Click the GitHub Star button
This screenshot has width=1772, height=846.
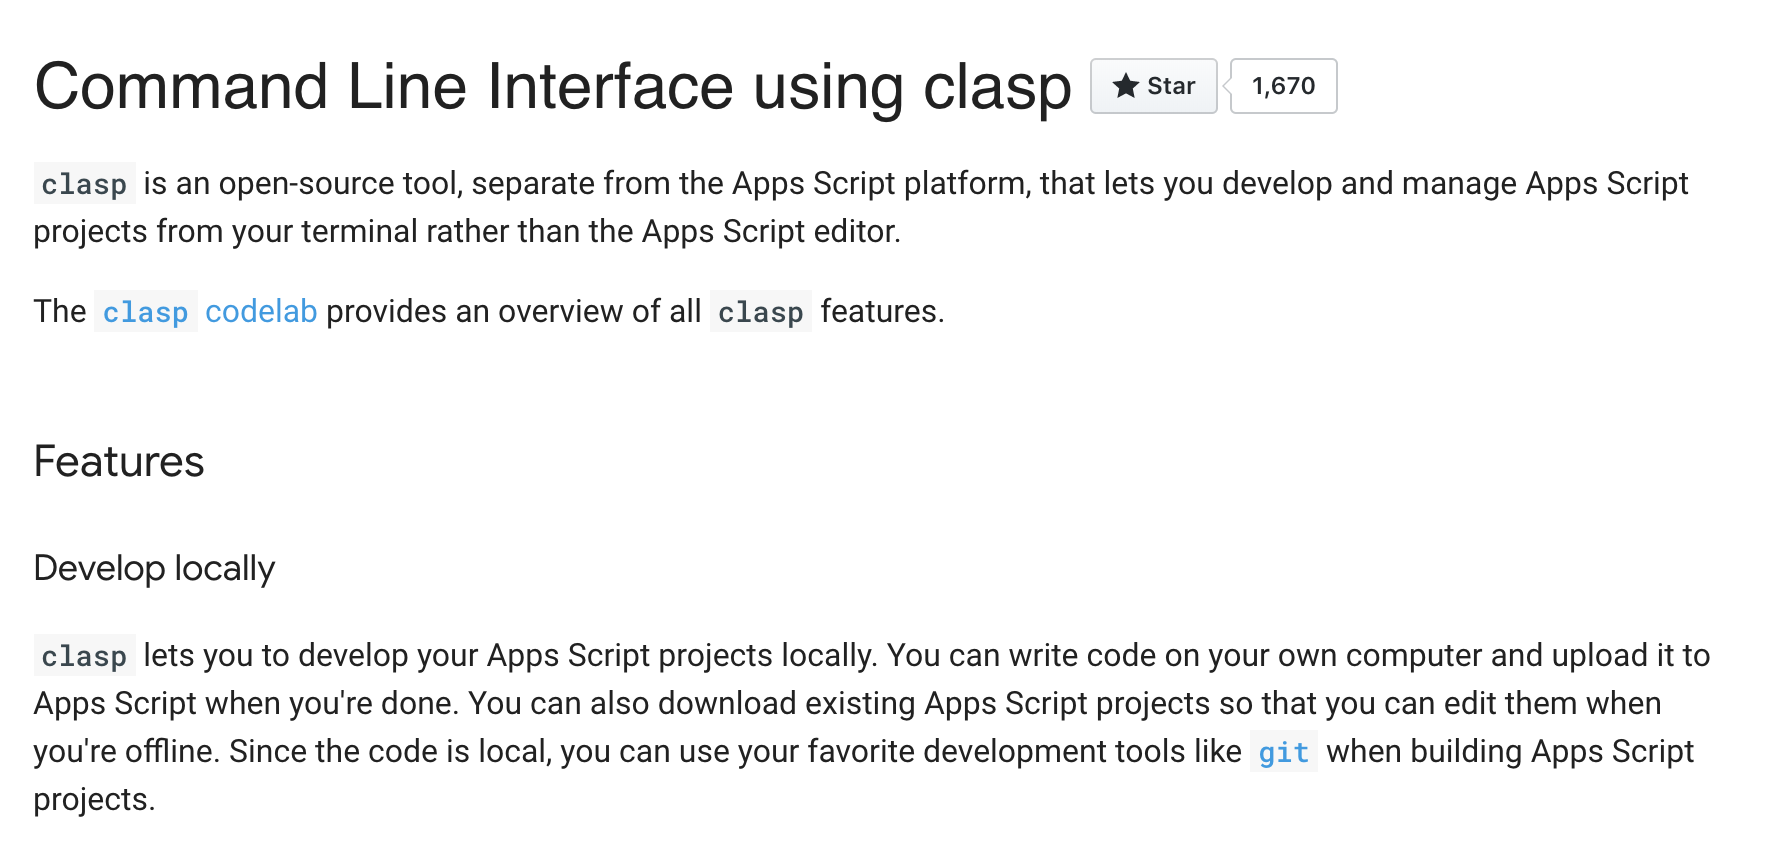point(1153,86)
